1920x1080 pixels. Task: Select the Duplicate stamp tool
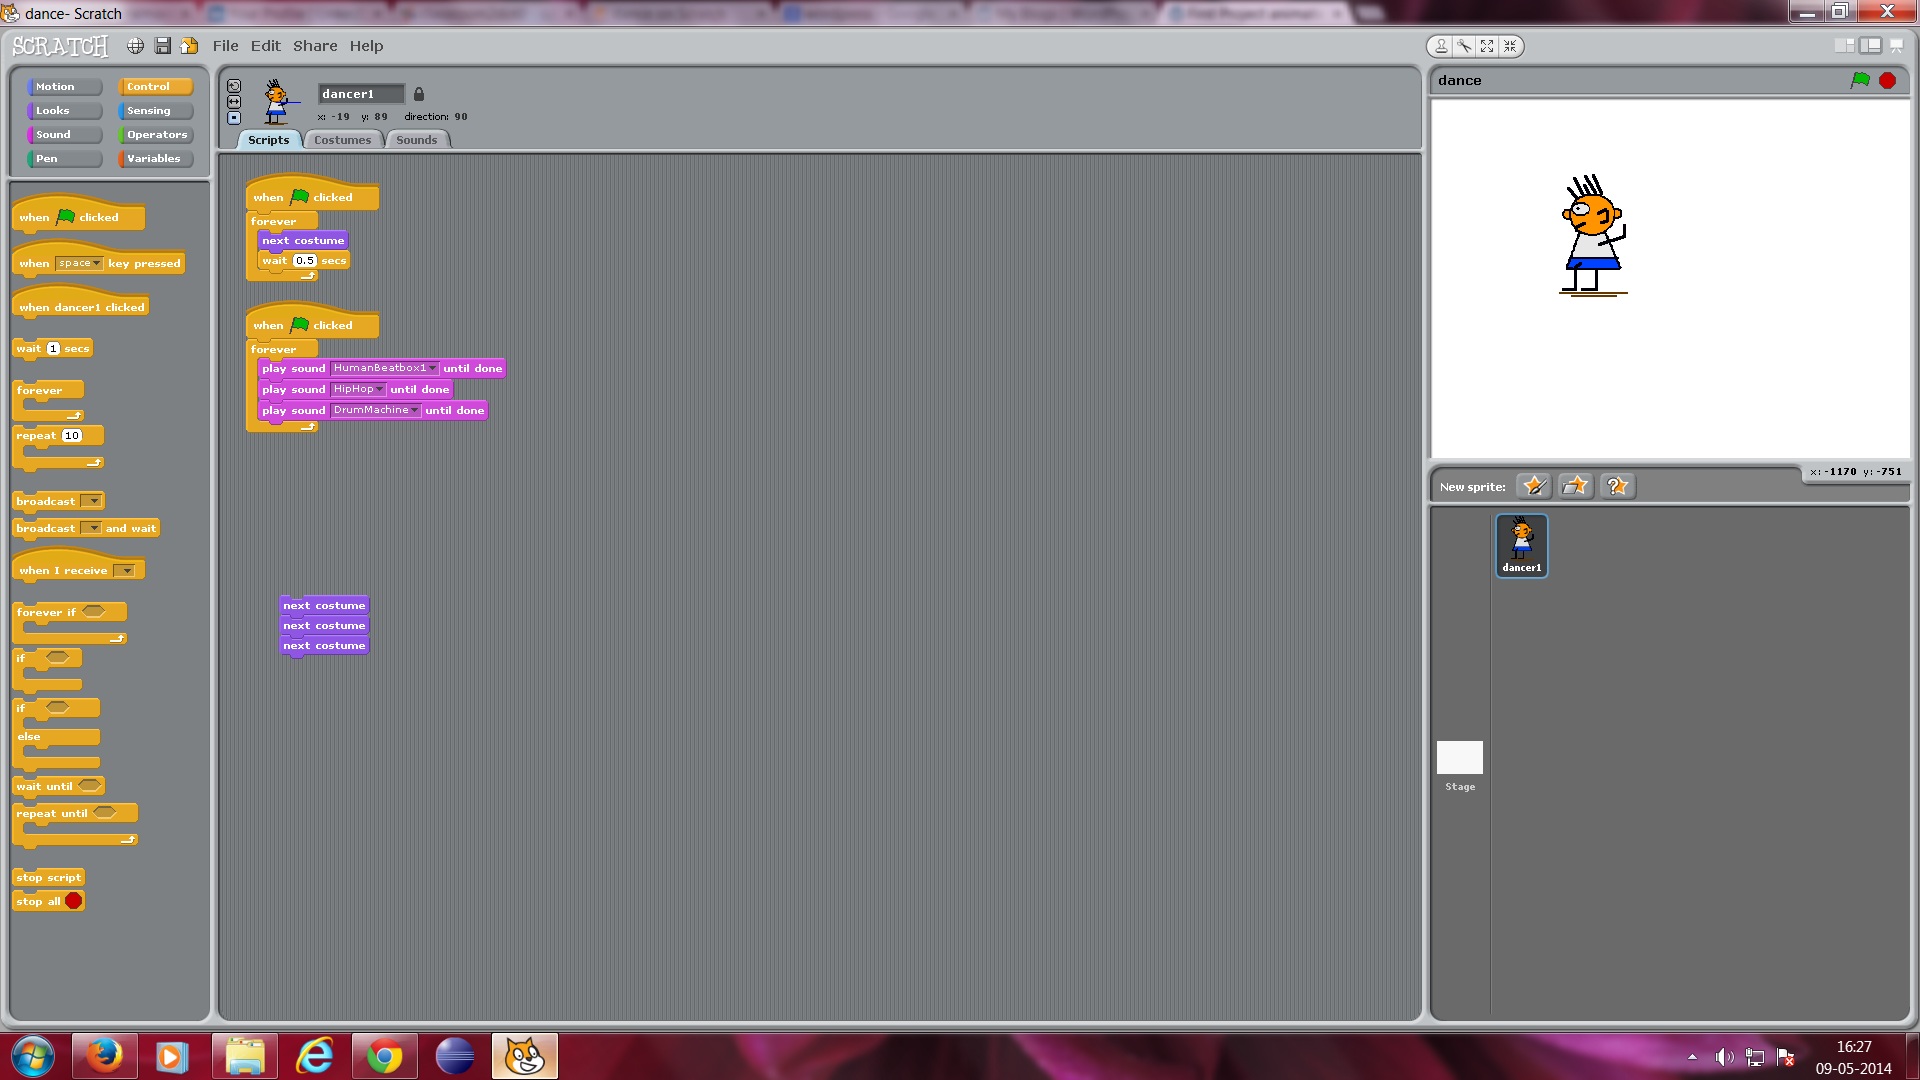[x=1441, y=46]
